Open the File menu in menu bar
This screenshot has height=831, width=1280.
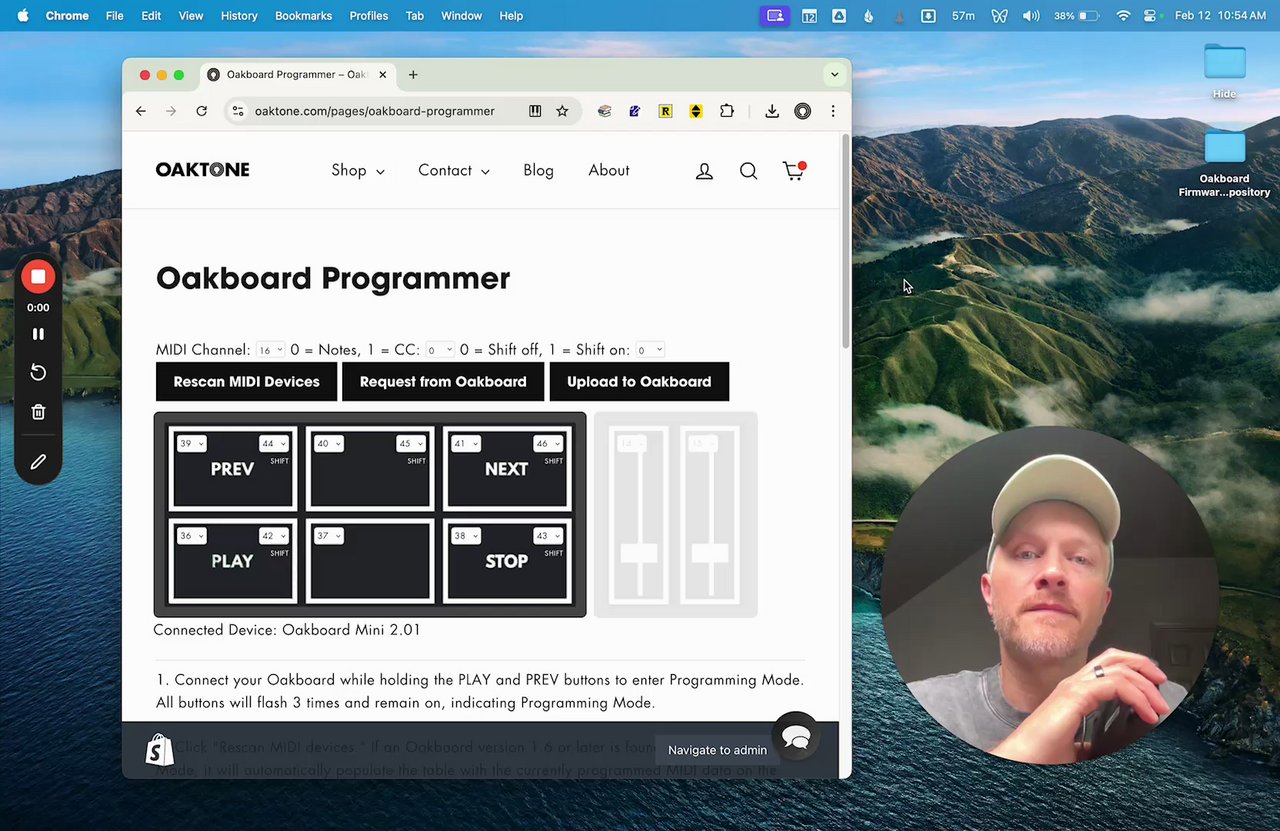(115, 16)
